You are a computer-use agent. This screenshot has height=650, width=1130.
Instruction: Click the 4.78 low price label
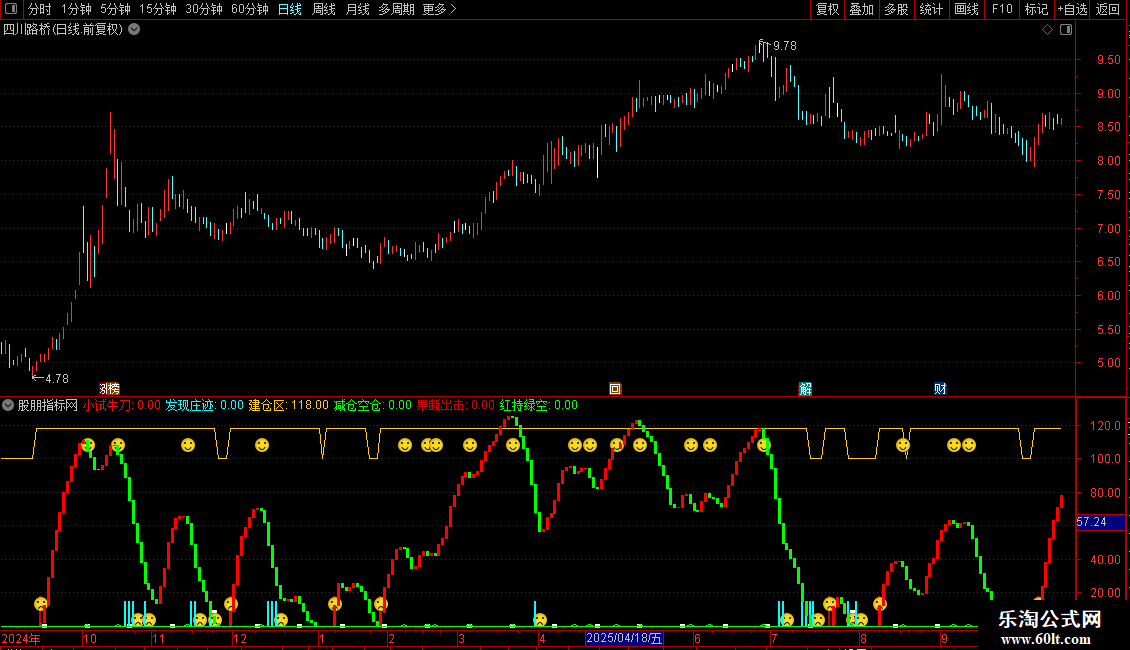57,378
